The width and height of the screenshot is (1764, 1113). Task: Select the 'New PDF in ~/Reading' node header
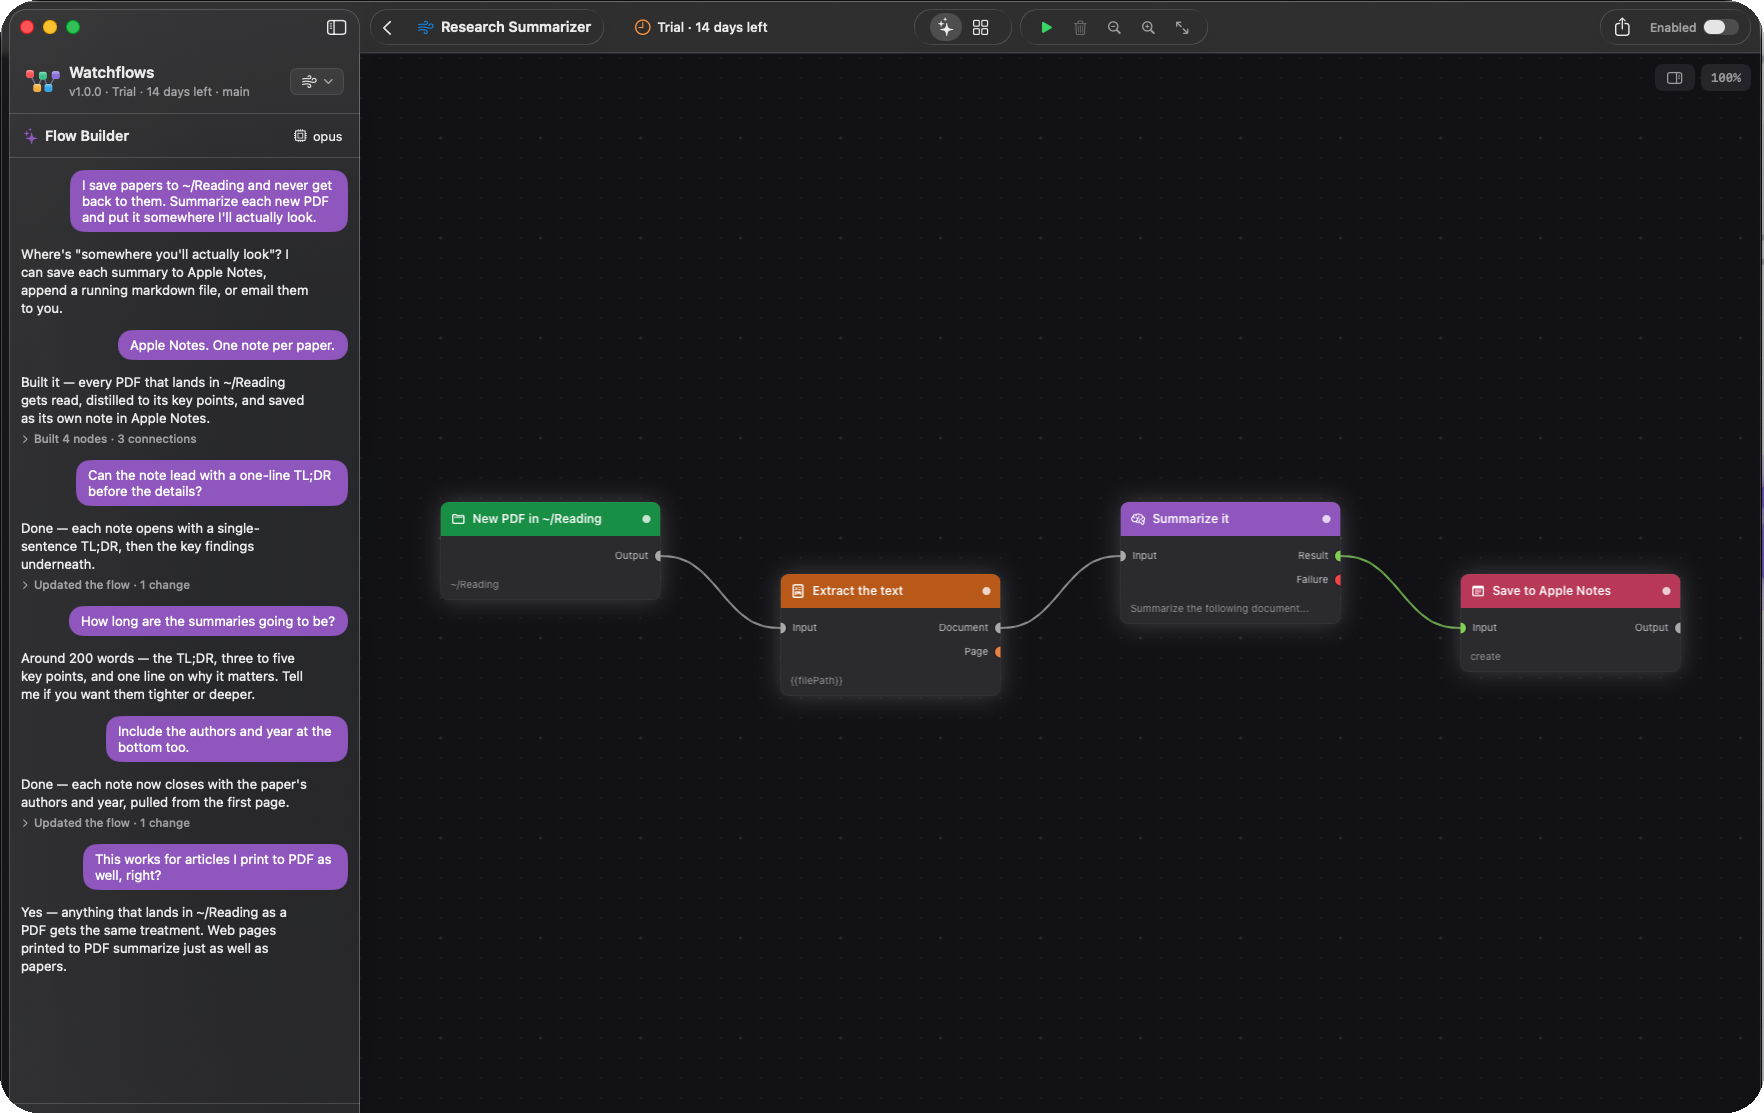point(550,519)
